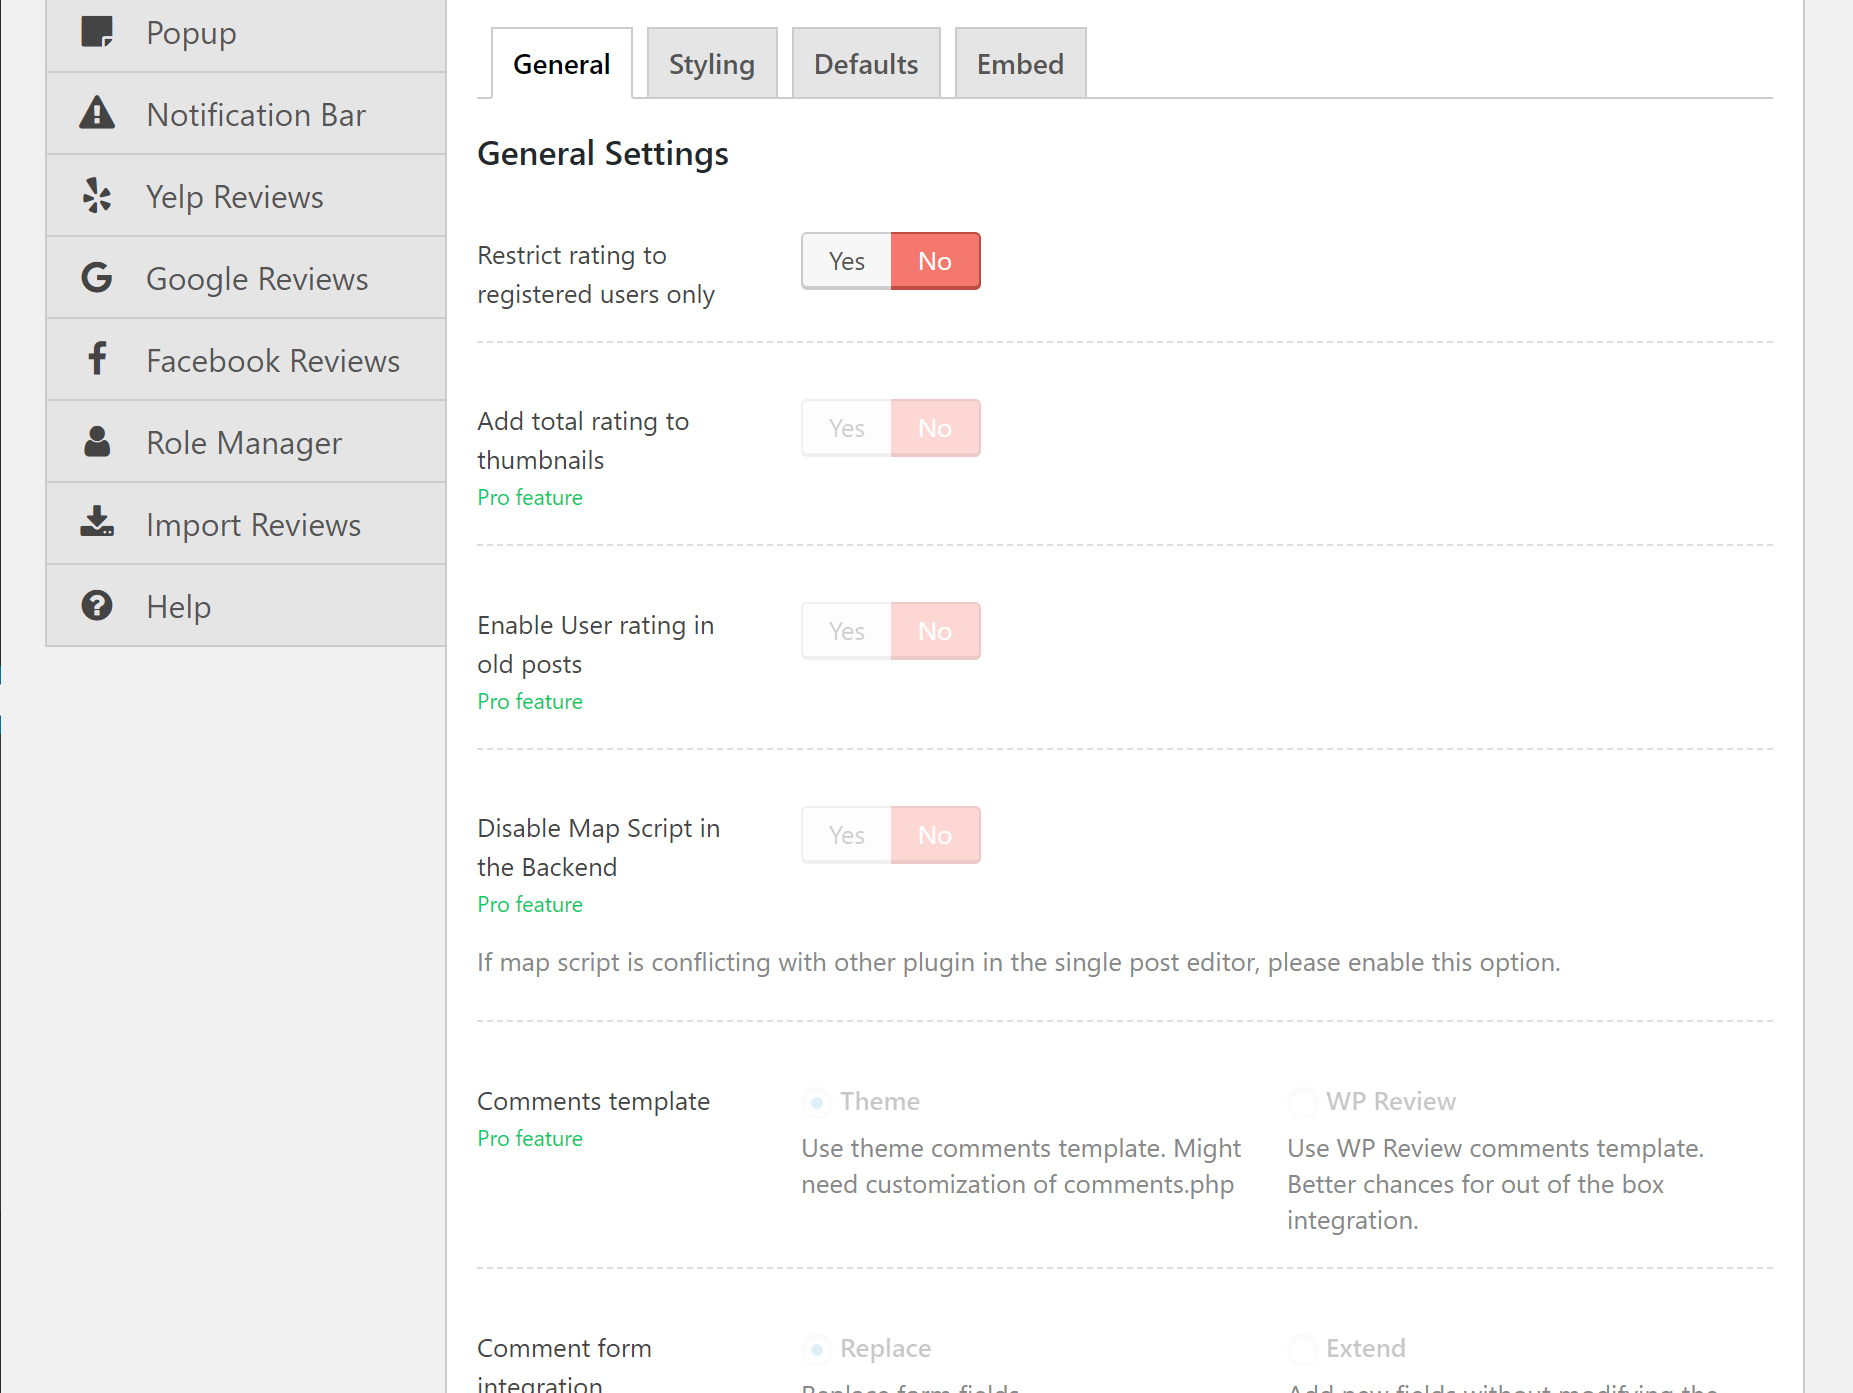Switch to the Styling tab

tap(712, 62)
